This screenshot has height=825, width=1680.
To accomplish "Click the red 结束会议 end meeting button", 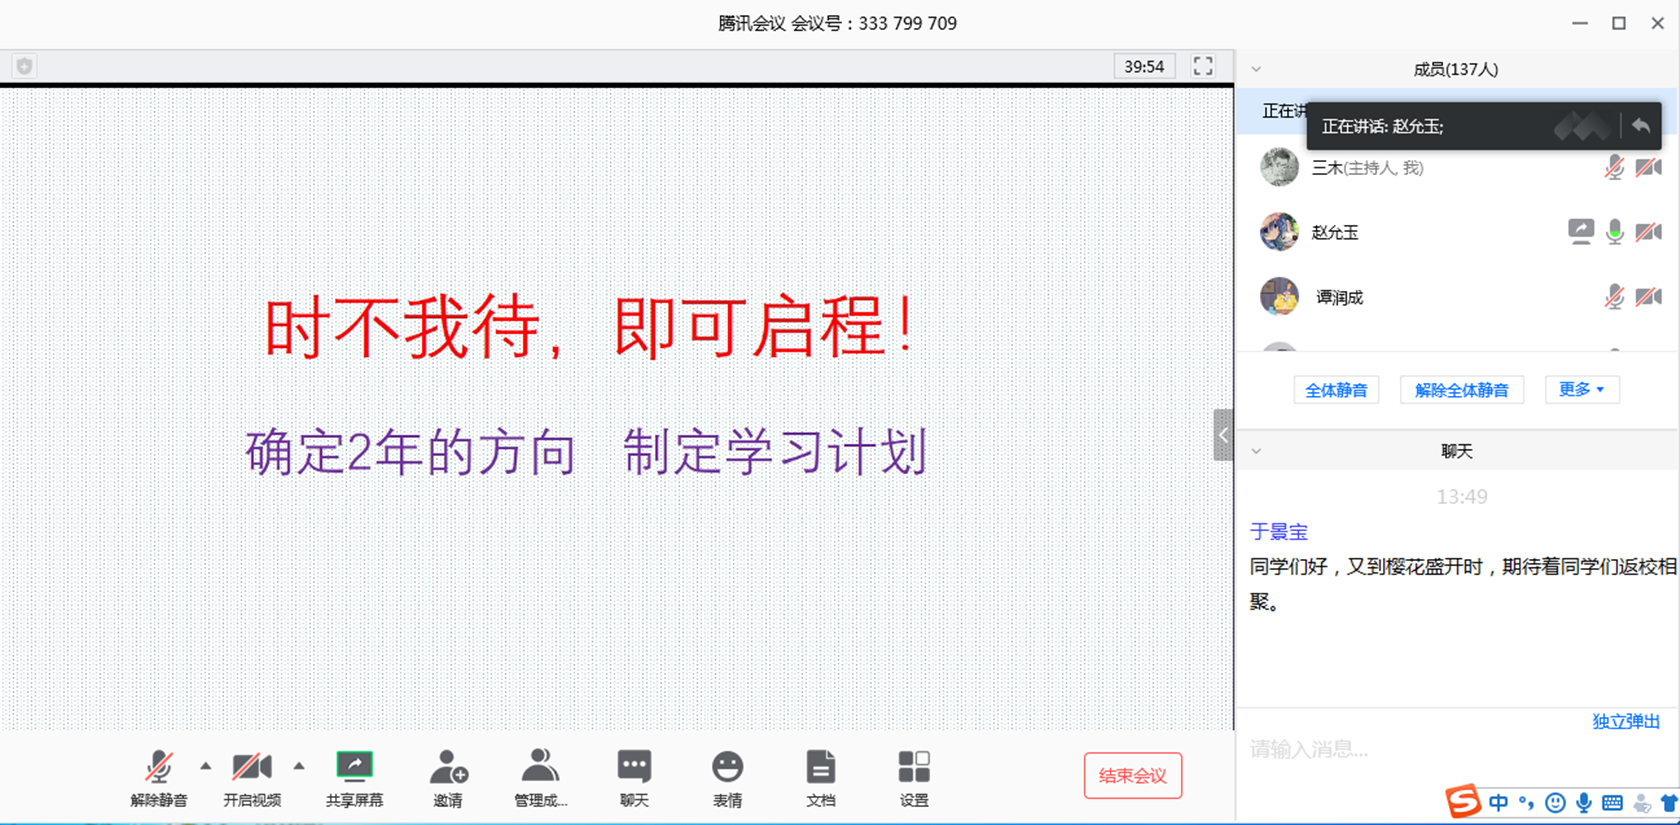I will (x=1132, y=776).
